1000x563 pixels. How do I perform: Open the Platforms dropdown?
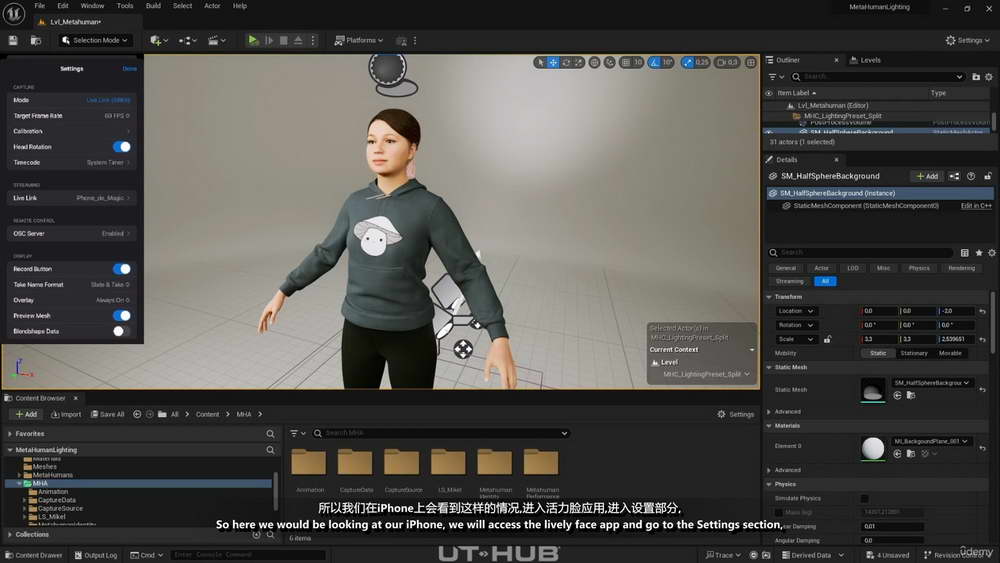[x=359, y=40]
